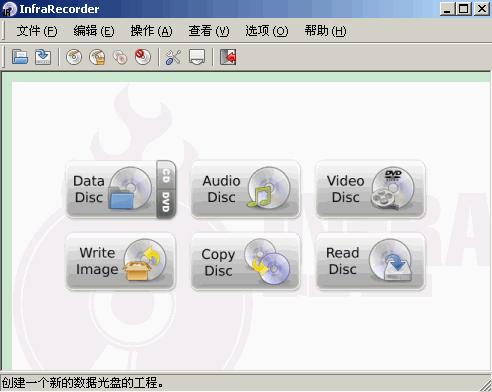Close the InfraRecorder window
The height and width of the screenshot is (392, 492).
pos(482,9)
